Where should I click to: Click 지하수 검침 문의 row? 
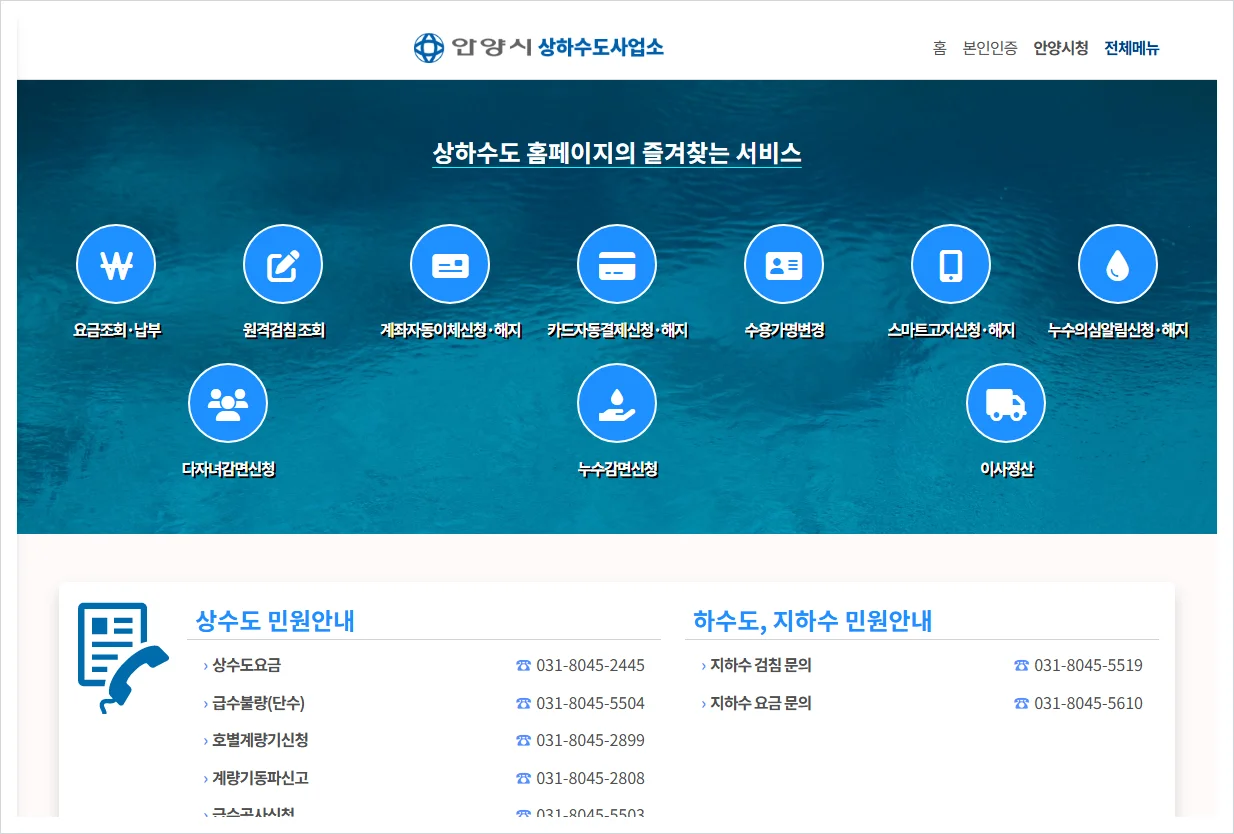[x=922, y=665]
